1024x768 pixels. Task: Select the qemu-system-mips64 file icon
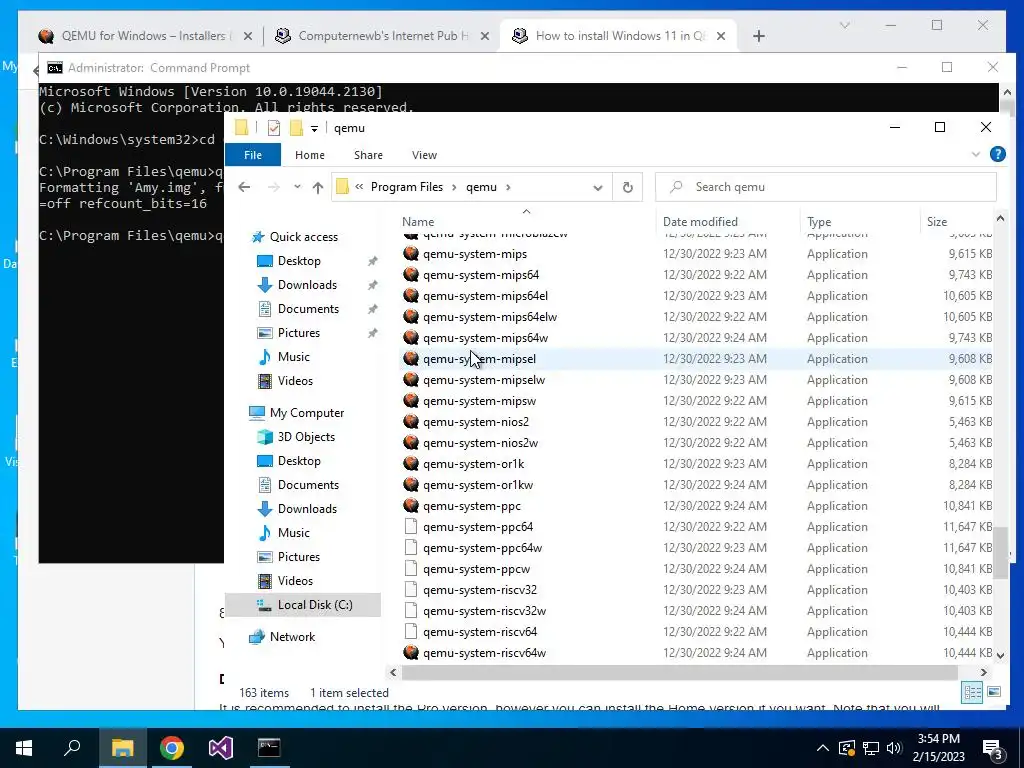pyautogui.click(x=411, y=275)
